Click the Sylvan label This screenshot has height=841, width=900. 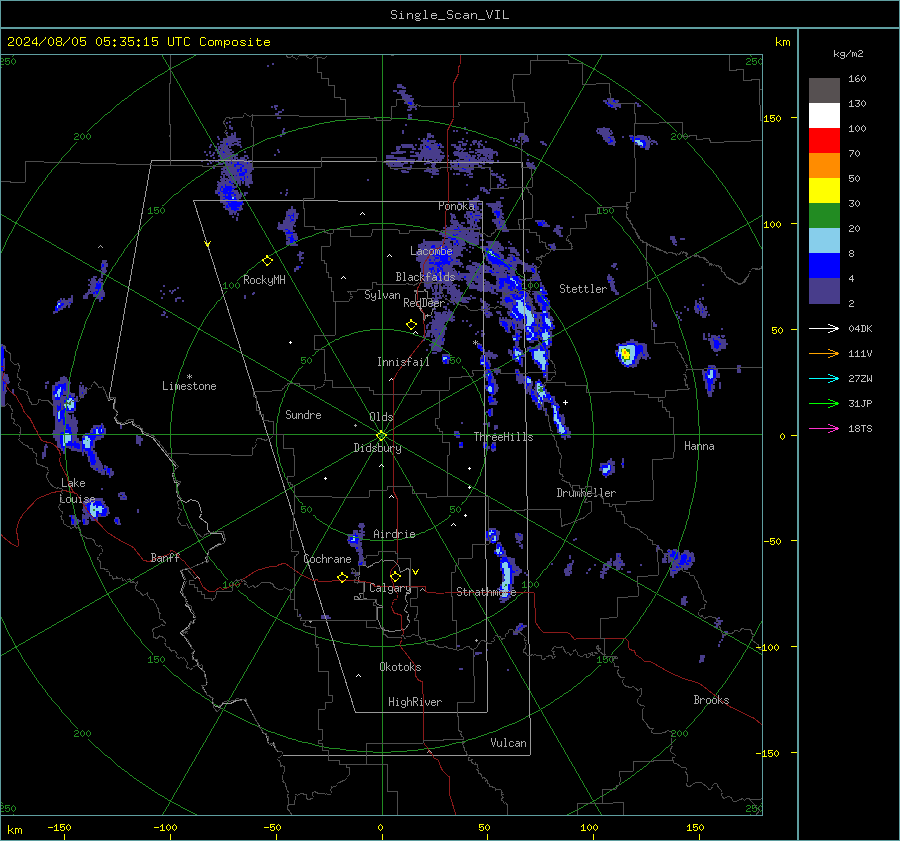click(382, 295)
